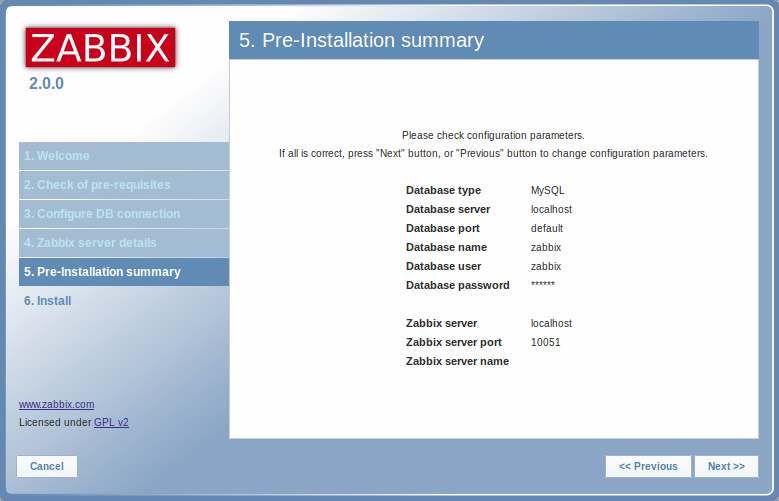779x501 pixels.
Task: Click the 'Licensed under' text
Action: tap(55, 422)
